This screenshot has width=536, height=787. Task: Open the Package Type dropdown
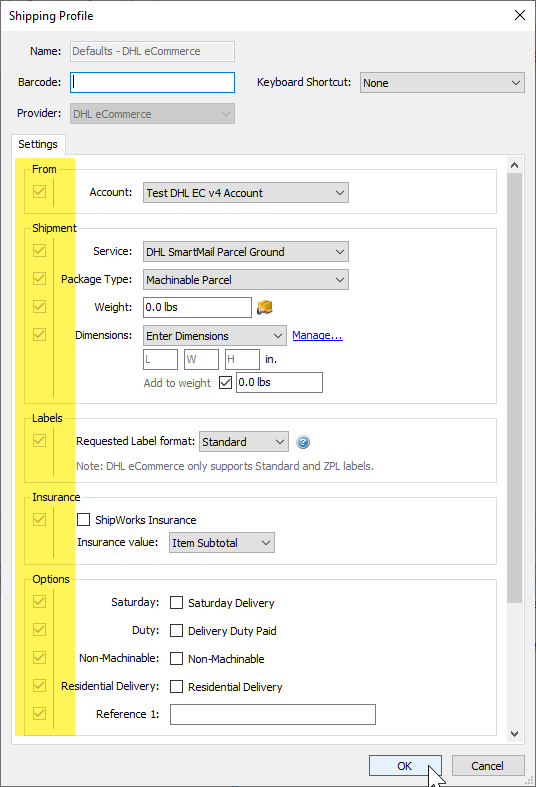(x=246, y=280)
